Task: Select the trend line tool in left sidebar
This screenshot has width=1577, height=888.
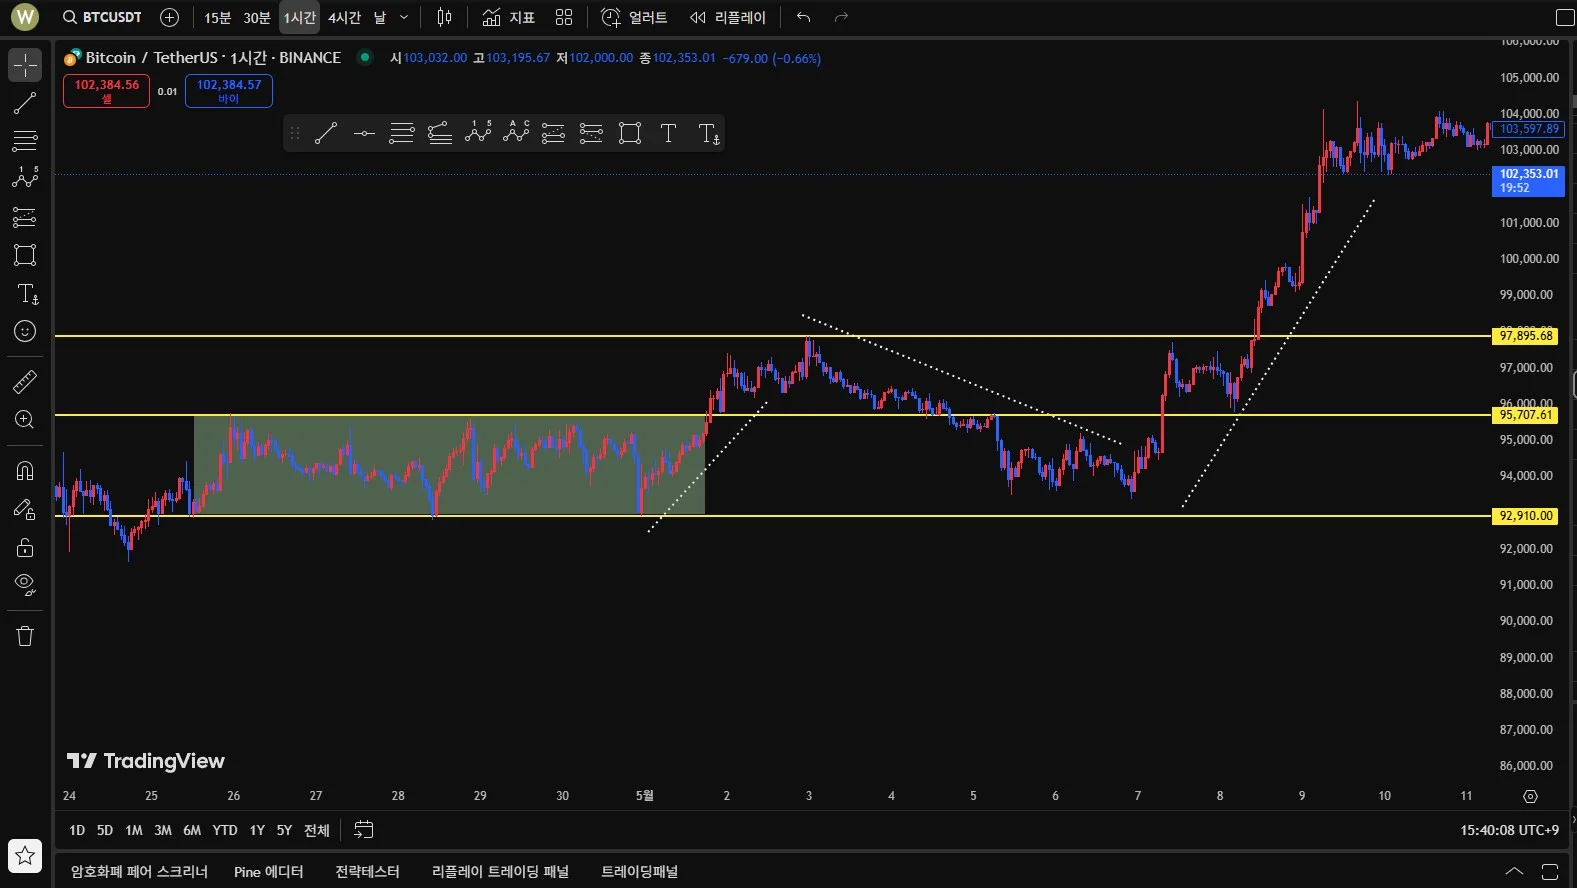Action: click(x=25, y=103)
